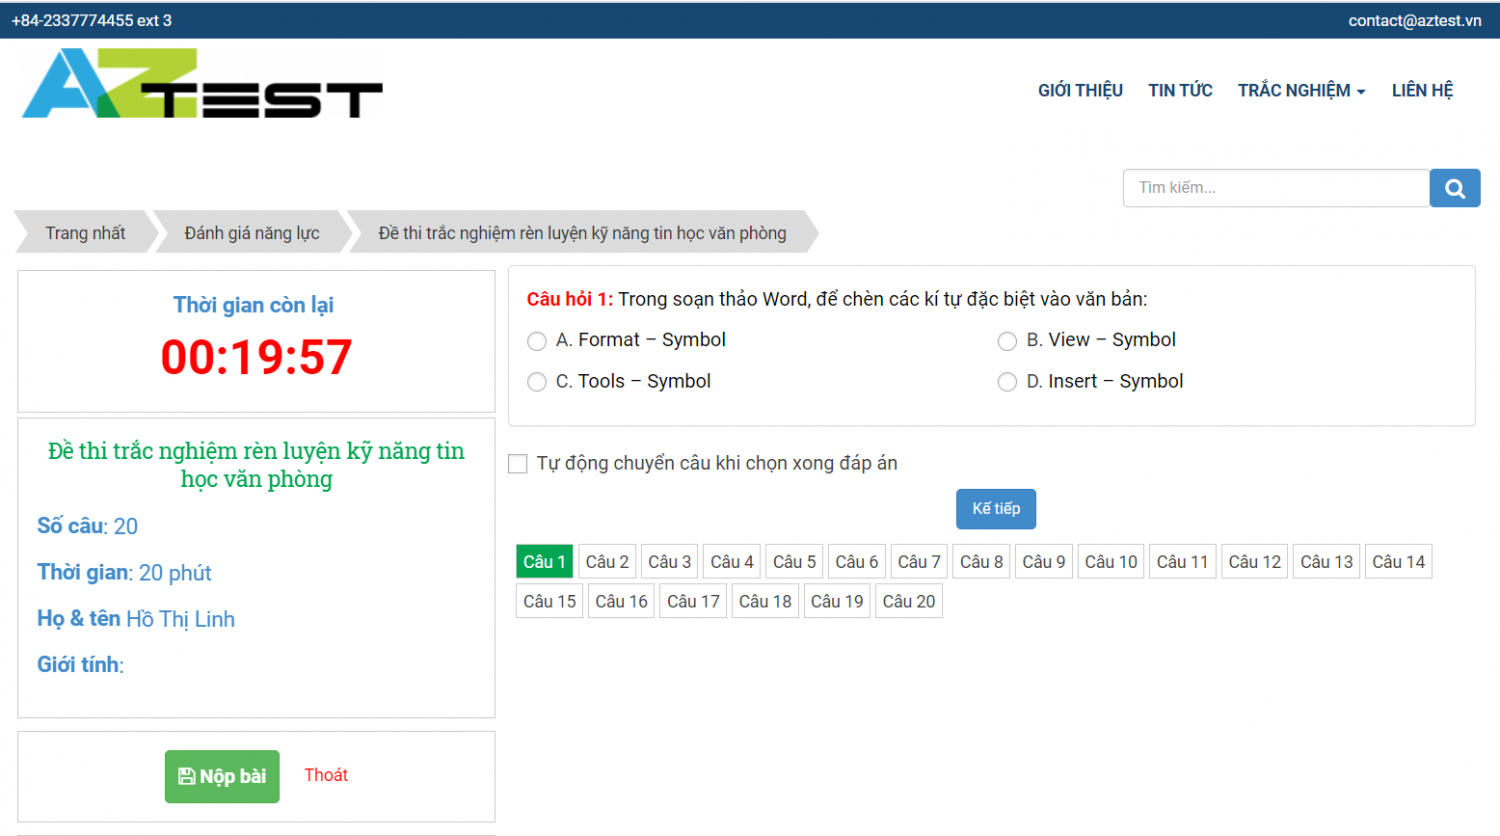The width and height of the screenshot is (1500, 836).
Task: Select answer D. Insert – Symbol
Action: pyautogui.click(x=1007, y=382)
